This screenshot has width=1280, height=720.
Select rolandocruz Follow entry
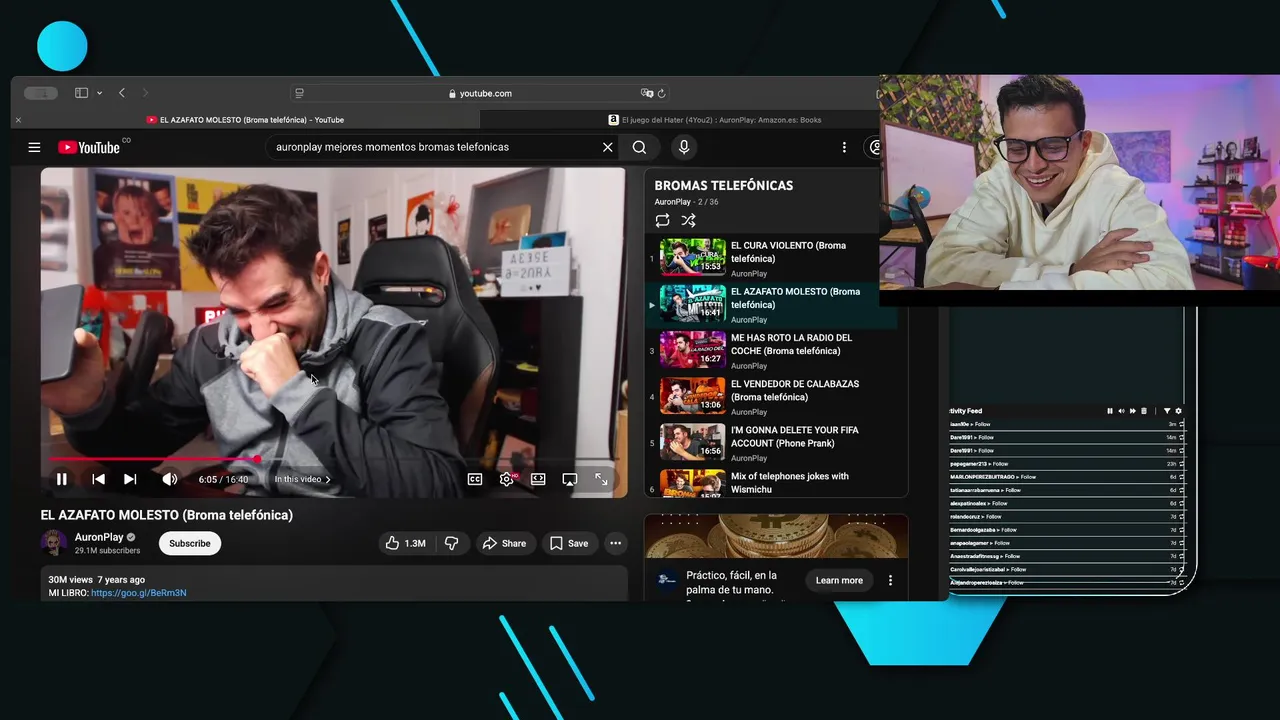tap(1066, 517)
